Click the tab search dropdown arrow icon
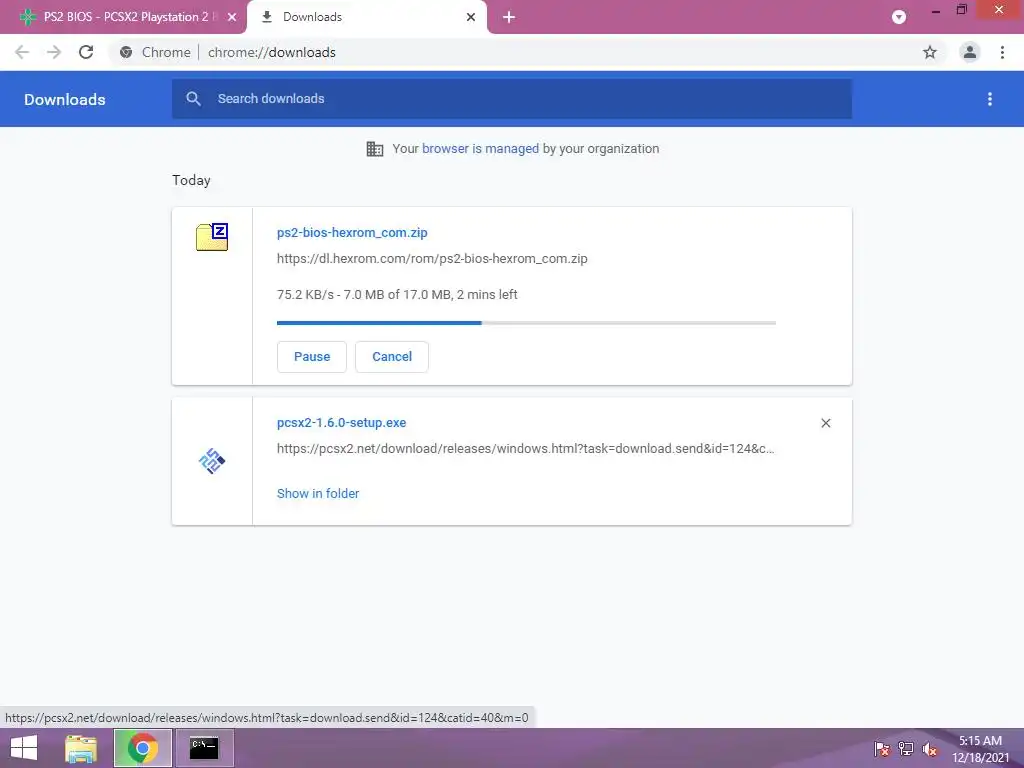 coord(899,17)
